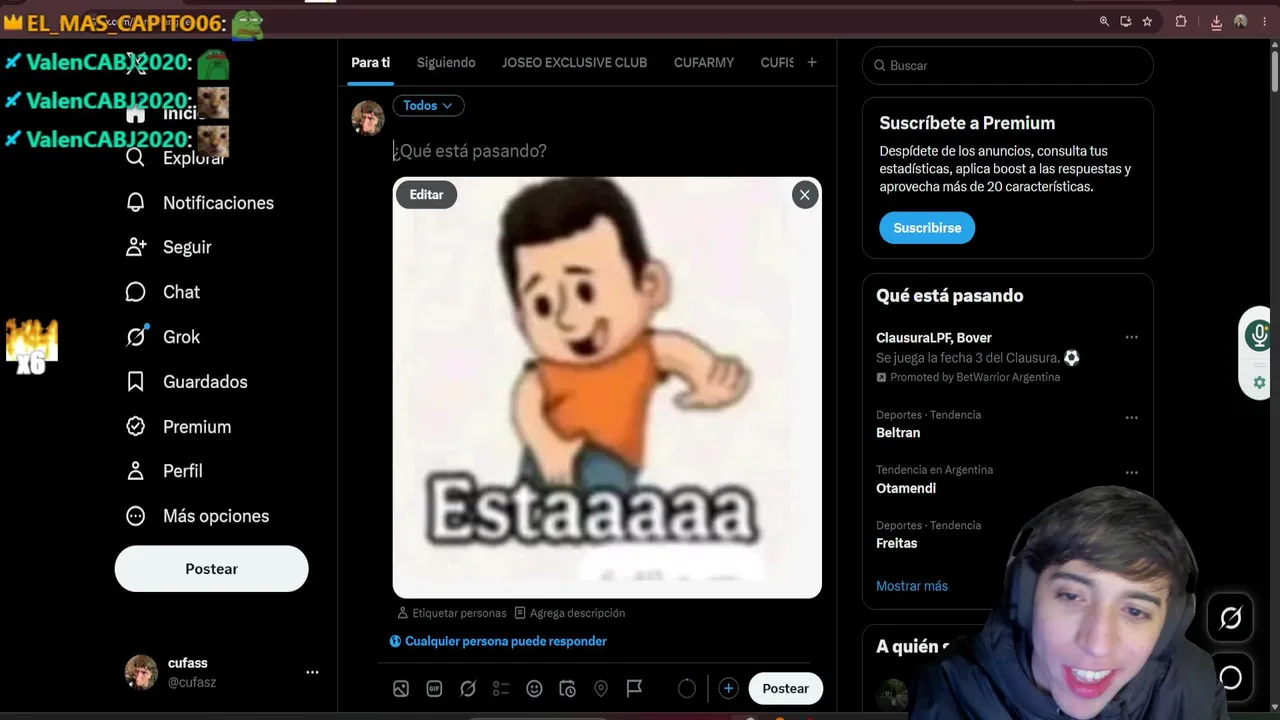Change who can reply setting
The width and height of the screenshot is (1280, 720).
pyautogui.click(x=498, y=641)
